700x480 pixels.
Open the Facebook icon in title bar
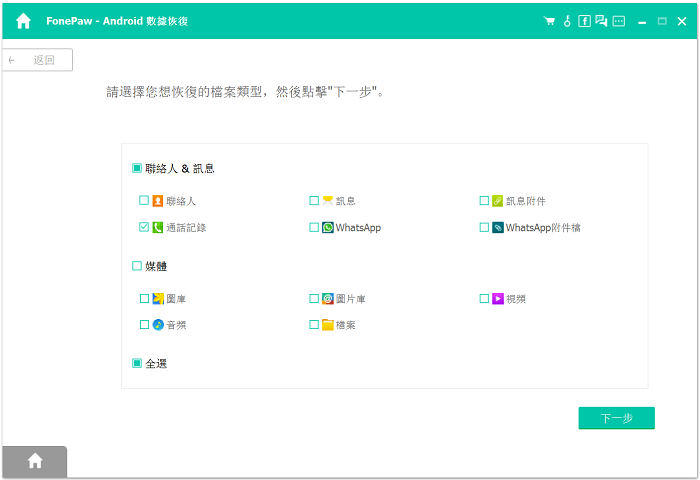coord(584,21)
